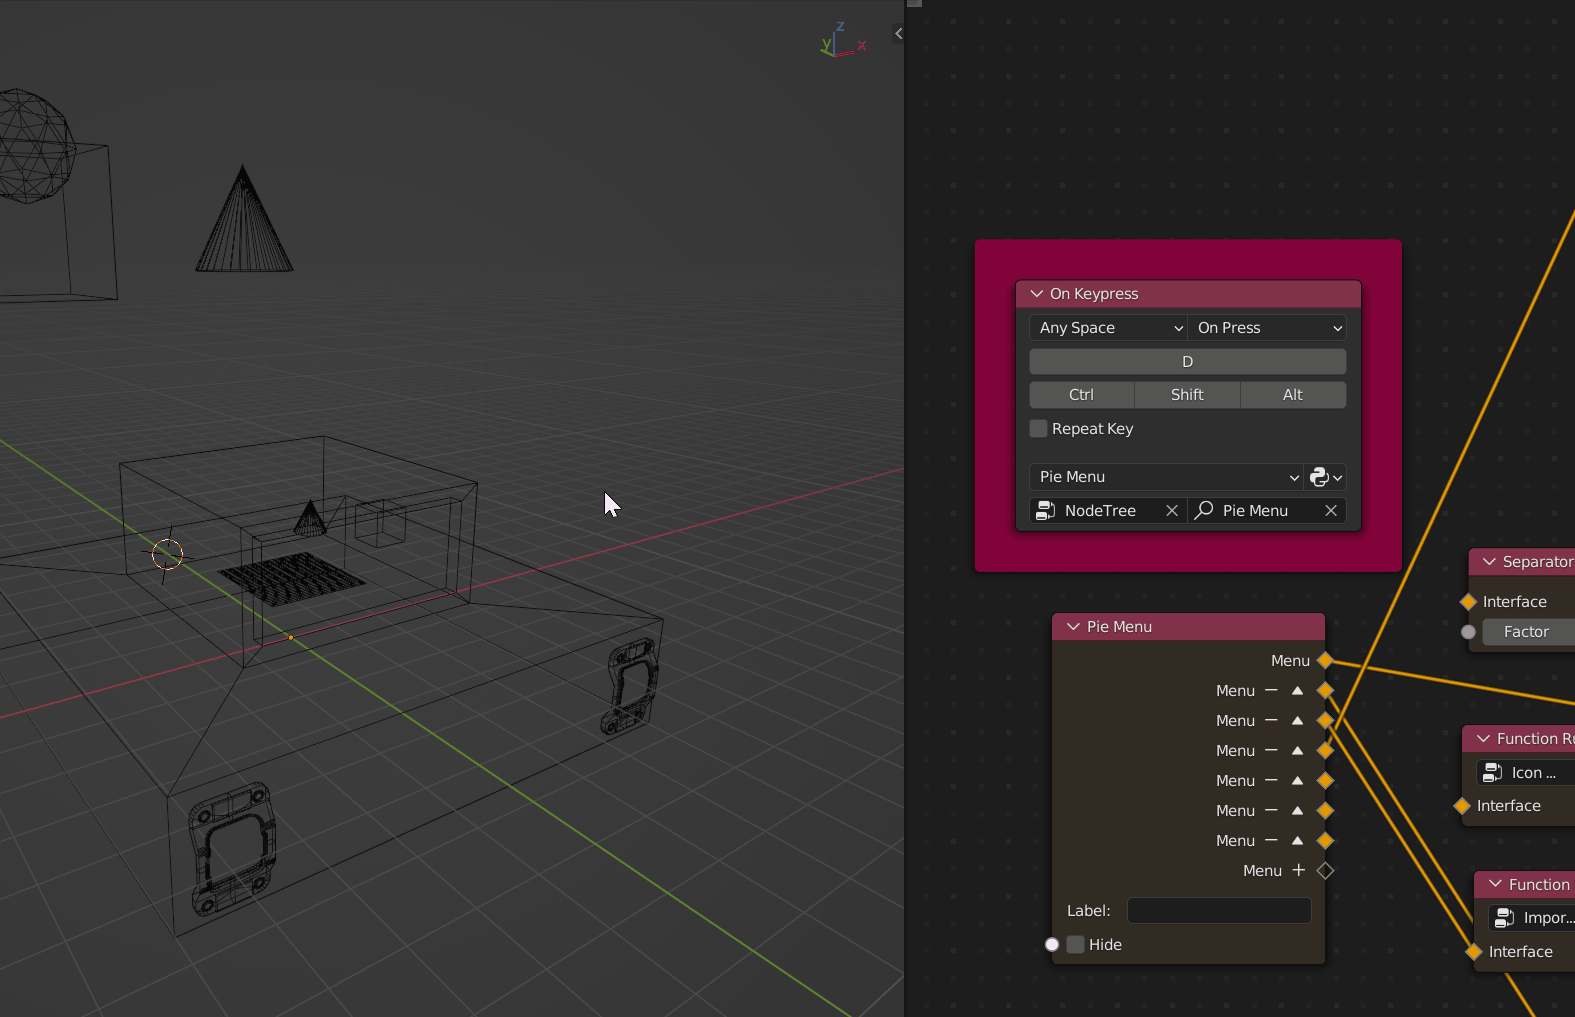
Task: Click the D key assignment button
Action: click(x=1187, y=362)
